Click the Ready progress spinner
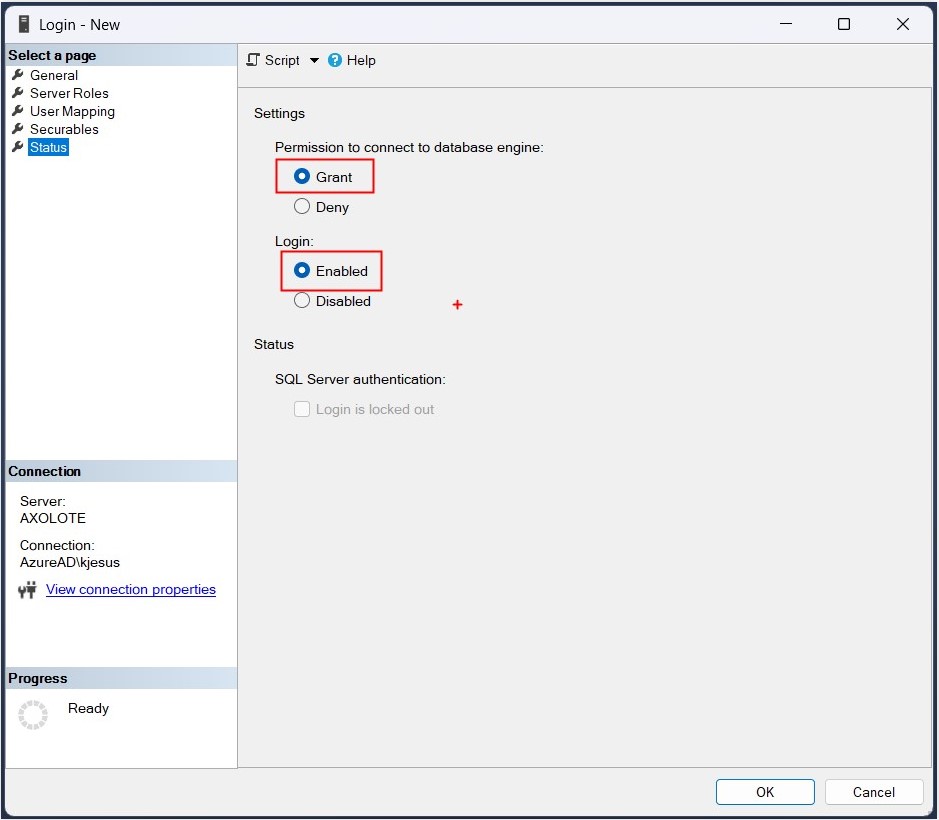The height and width of the screenshot is (820, 939). pos(32,715)
